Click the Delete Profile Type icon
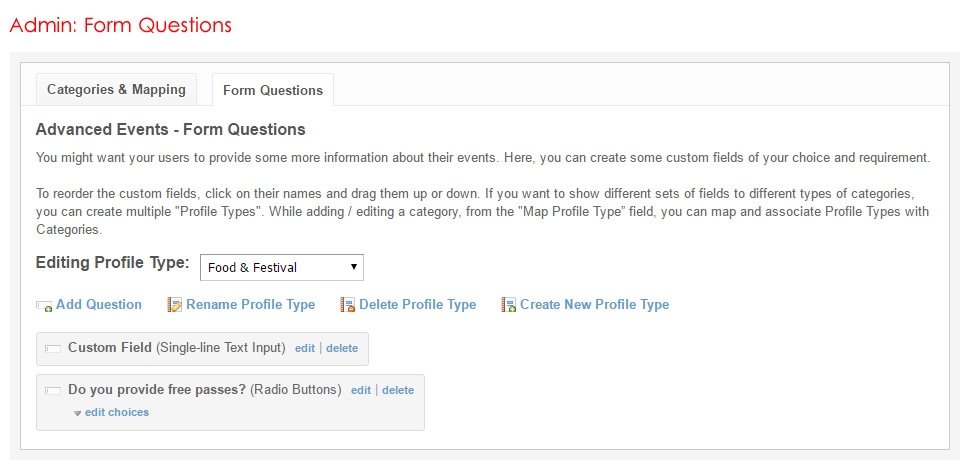 point(348,305)
